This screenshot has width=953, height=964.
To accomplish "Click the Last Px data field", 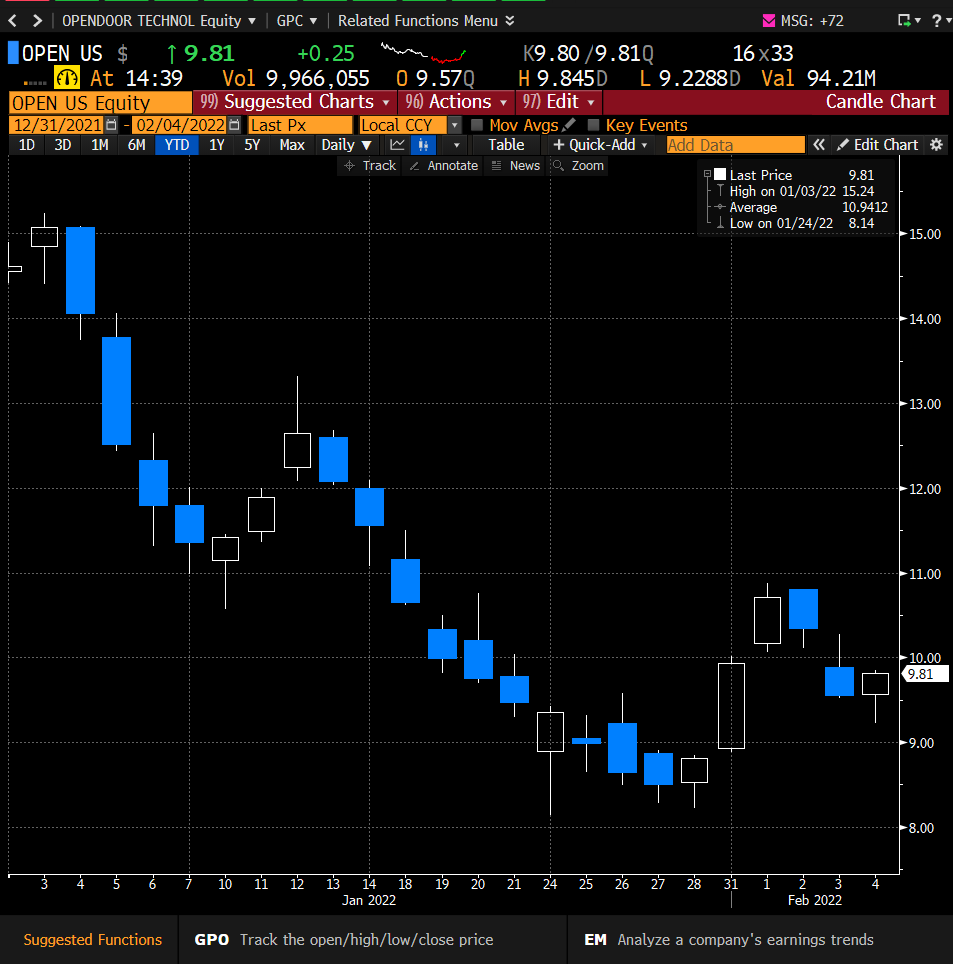I will (300, 125).
